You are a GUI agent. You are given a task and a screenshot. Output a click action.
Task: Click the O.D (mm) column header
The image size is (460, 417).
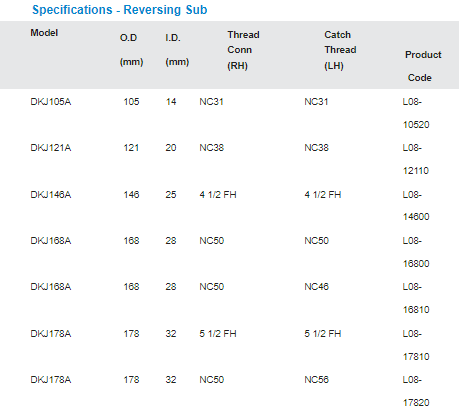click(131, 50)
